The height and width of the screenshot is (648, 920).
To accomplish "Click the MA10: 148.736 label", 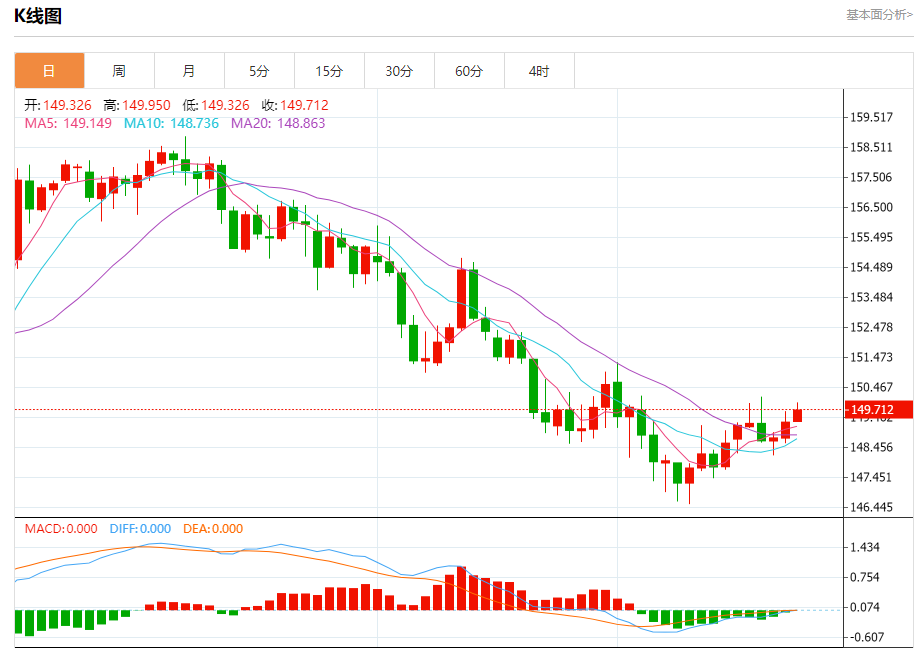I will tap(171, 123).
